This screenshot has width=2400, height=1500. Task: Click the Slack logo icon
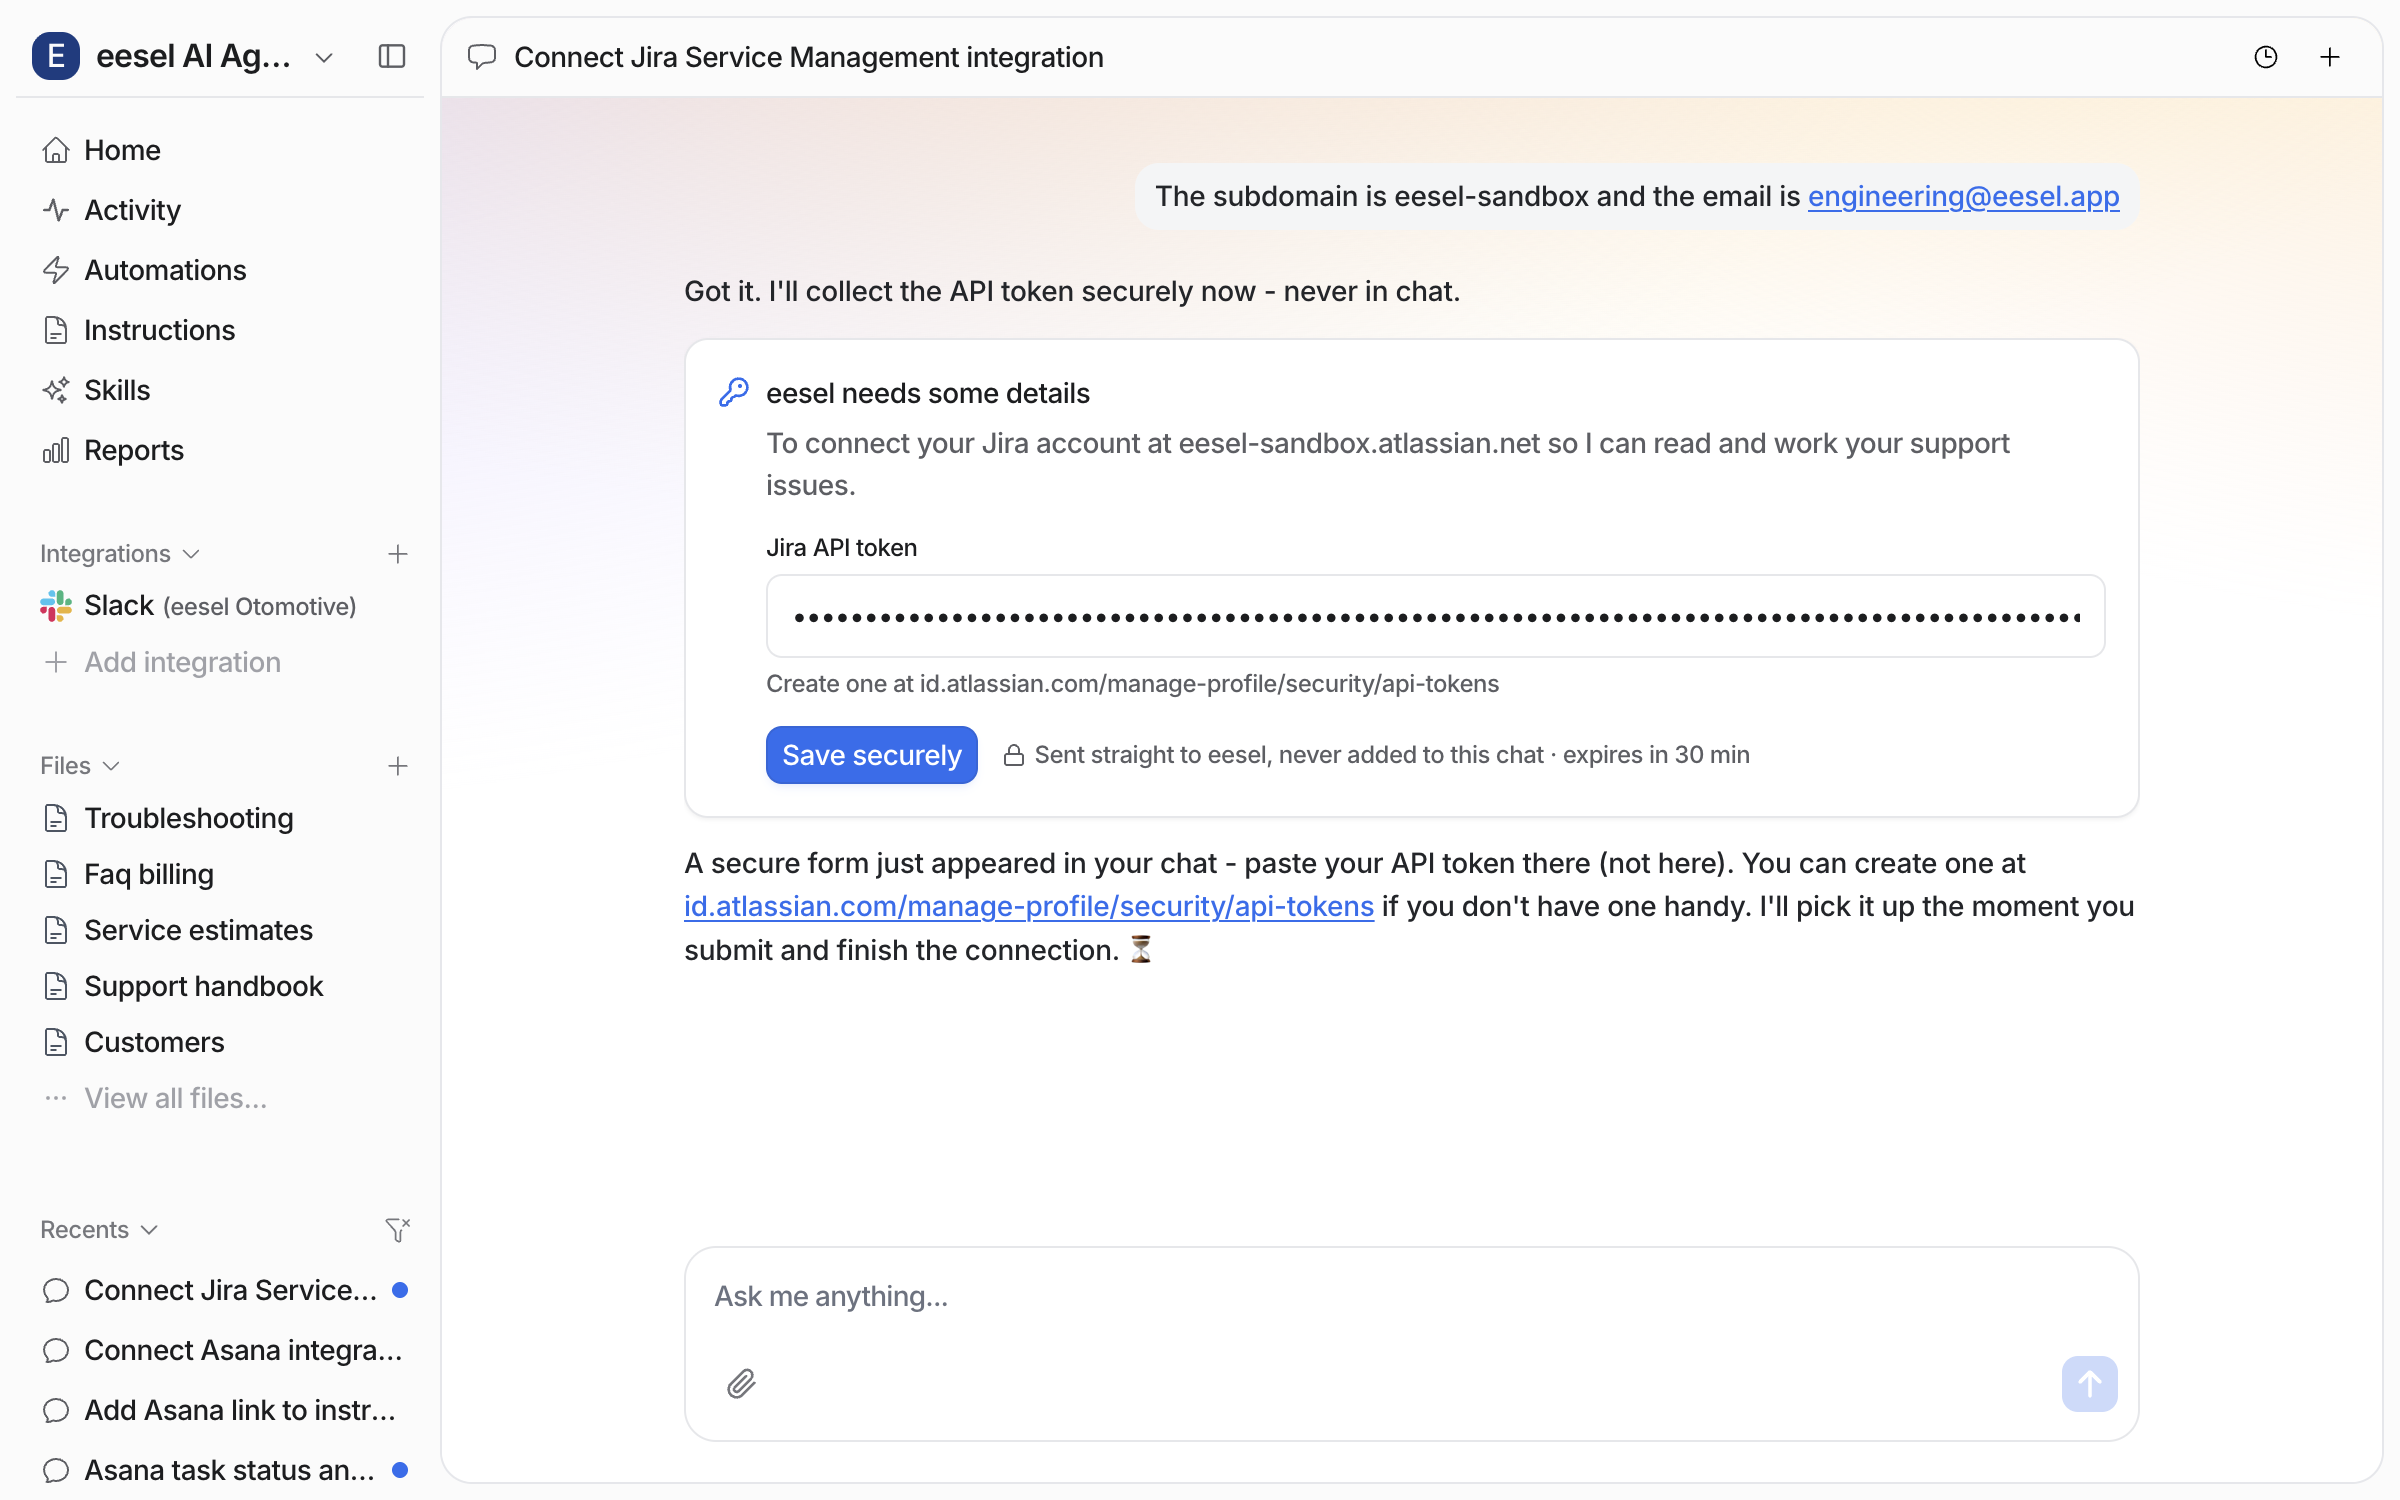pos(56,606)
